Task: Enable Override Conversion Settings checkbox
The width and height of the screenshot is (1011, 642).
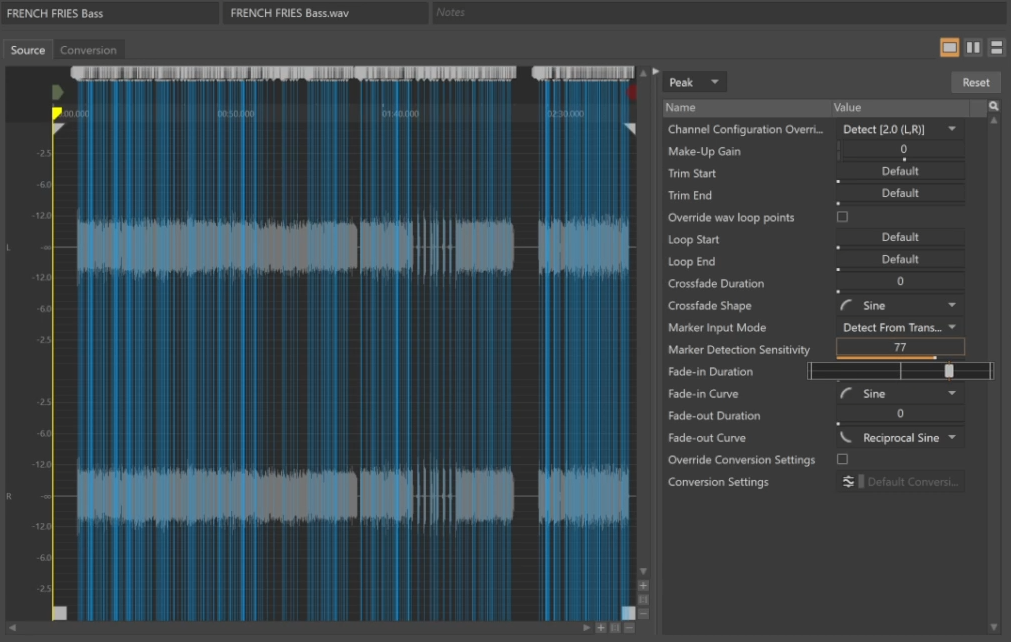Action: tap(842, 460)
